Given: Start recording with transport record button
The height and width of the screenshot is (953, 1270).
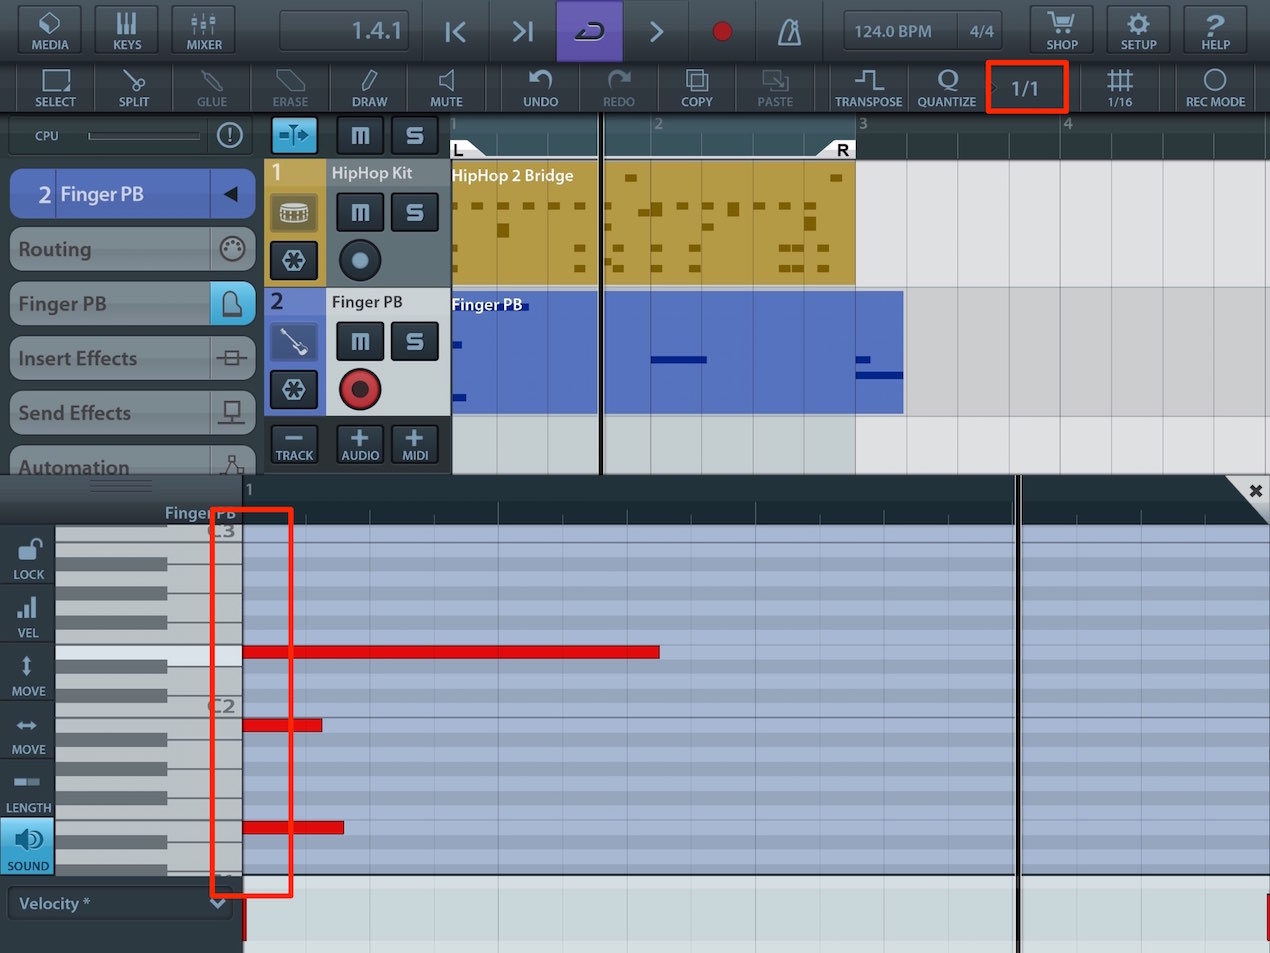Looking at the screenshot, I should click(x=722, y=32).
